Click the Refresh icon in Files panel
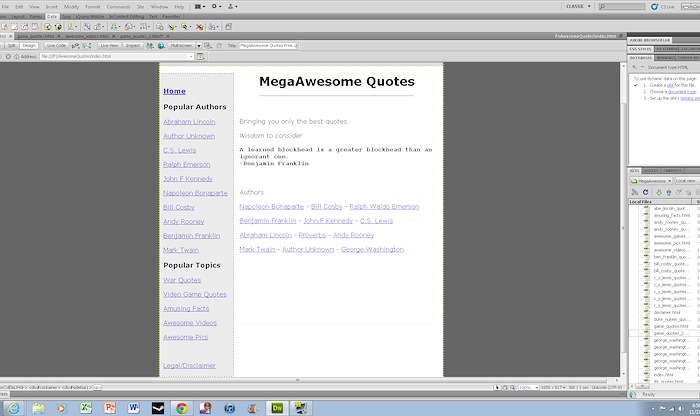Viewport: 700px width, 416px height. click(x=646, y=192)
